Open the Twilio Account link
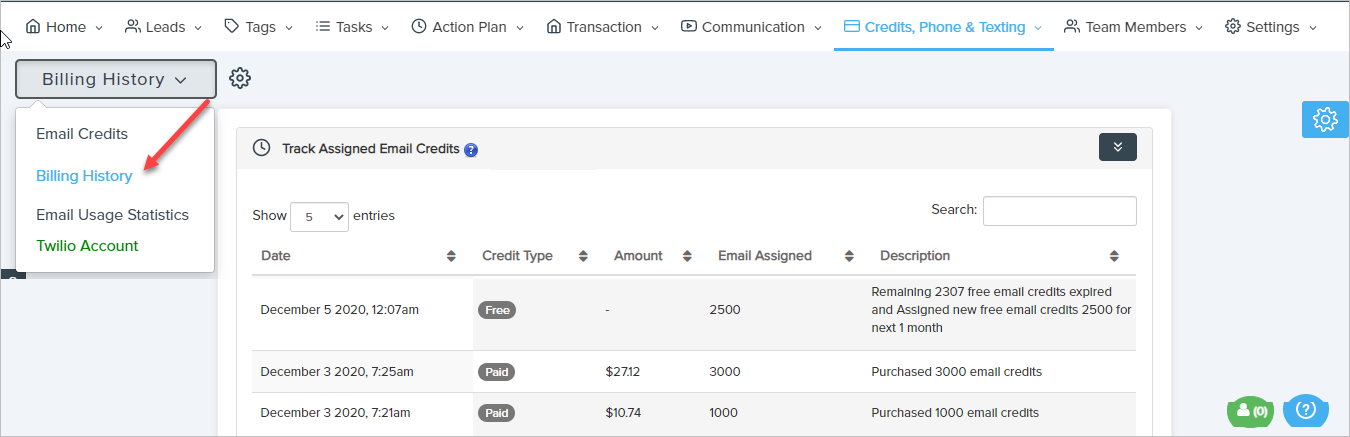Screen dimensions: 1350x437 click(x=87, y=246)
